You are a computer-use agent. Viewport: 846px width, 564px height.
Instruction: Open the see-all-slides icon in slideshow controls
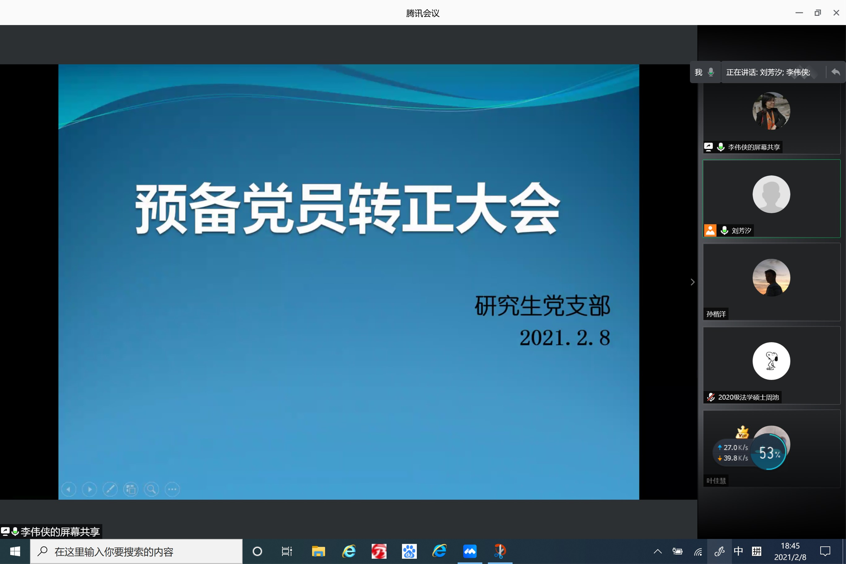(131, 489)
